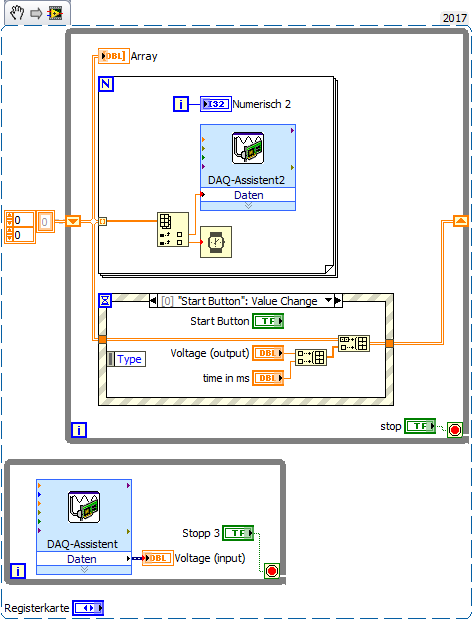Click the lower while loop stop terminal
The width and height of the screenshot is (473, 620).
coord(272,571)
